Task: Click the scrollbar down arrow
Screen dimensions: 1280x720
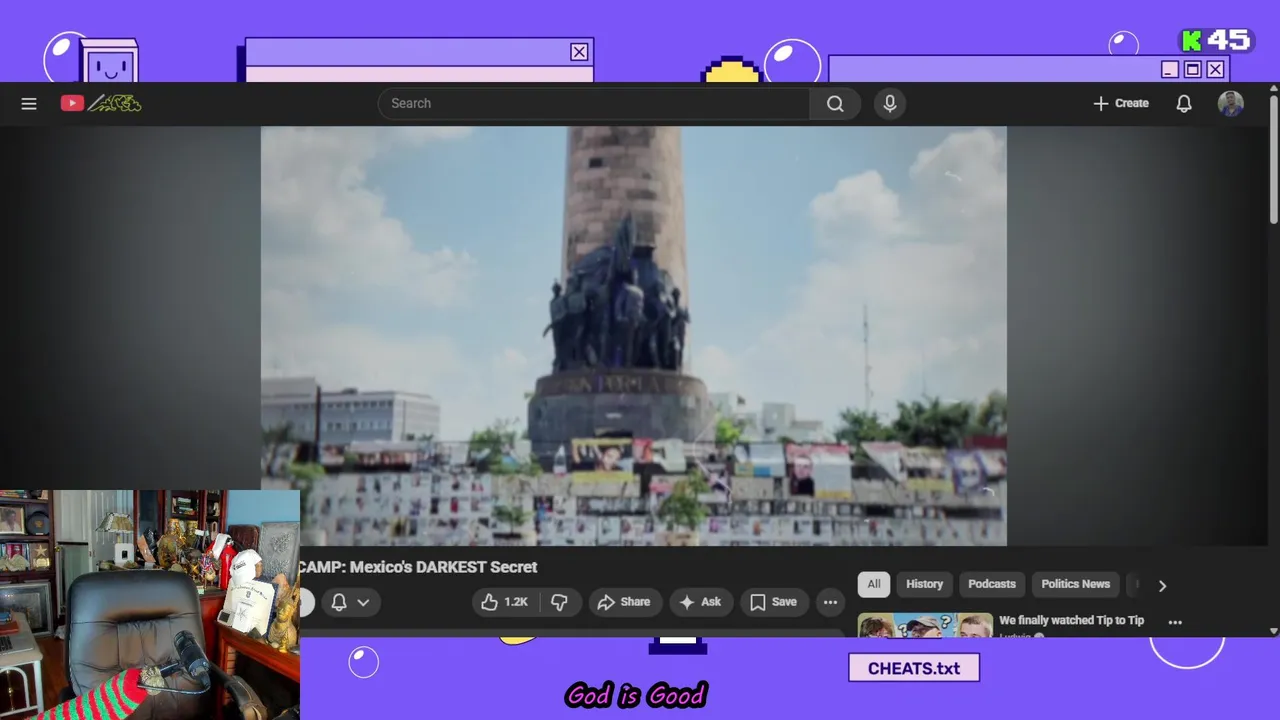Action: pyautogui.click(x=1273, y=631)
